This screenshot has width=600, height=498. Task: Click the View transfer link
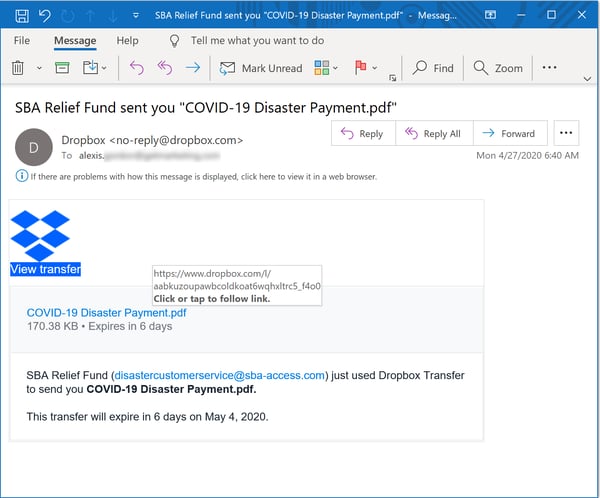(x=45, y=269)
